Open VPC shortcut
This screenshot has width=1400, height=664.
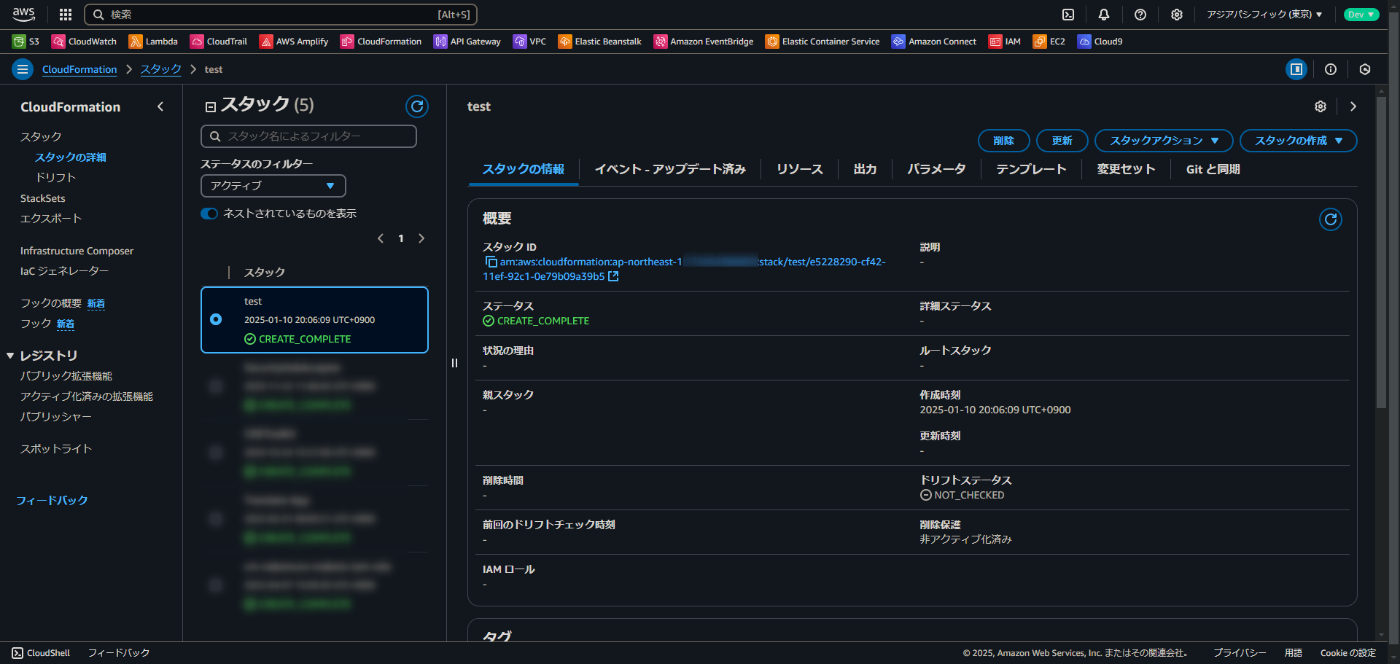529,42
